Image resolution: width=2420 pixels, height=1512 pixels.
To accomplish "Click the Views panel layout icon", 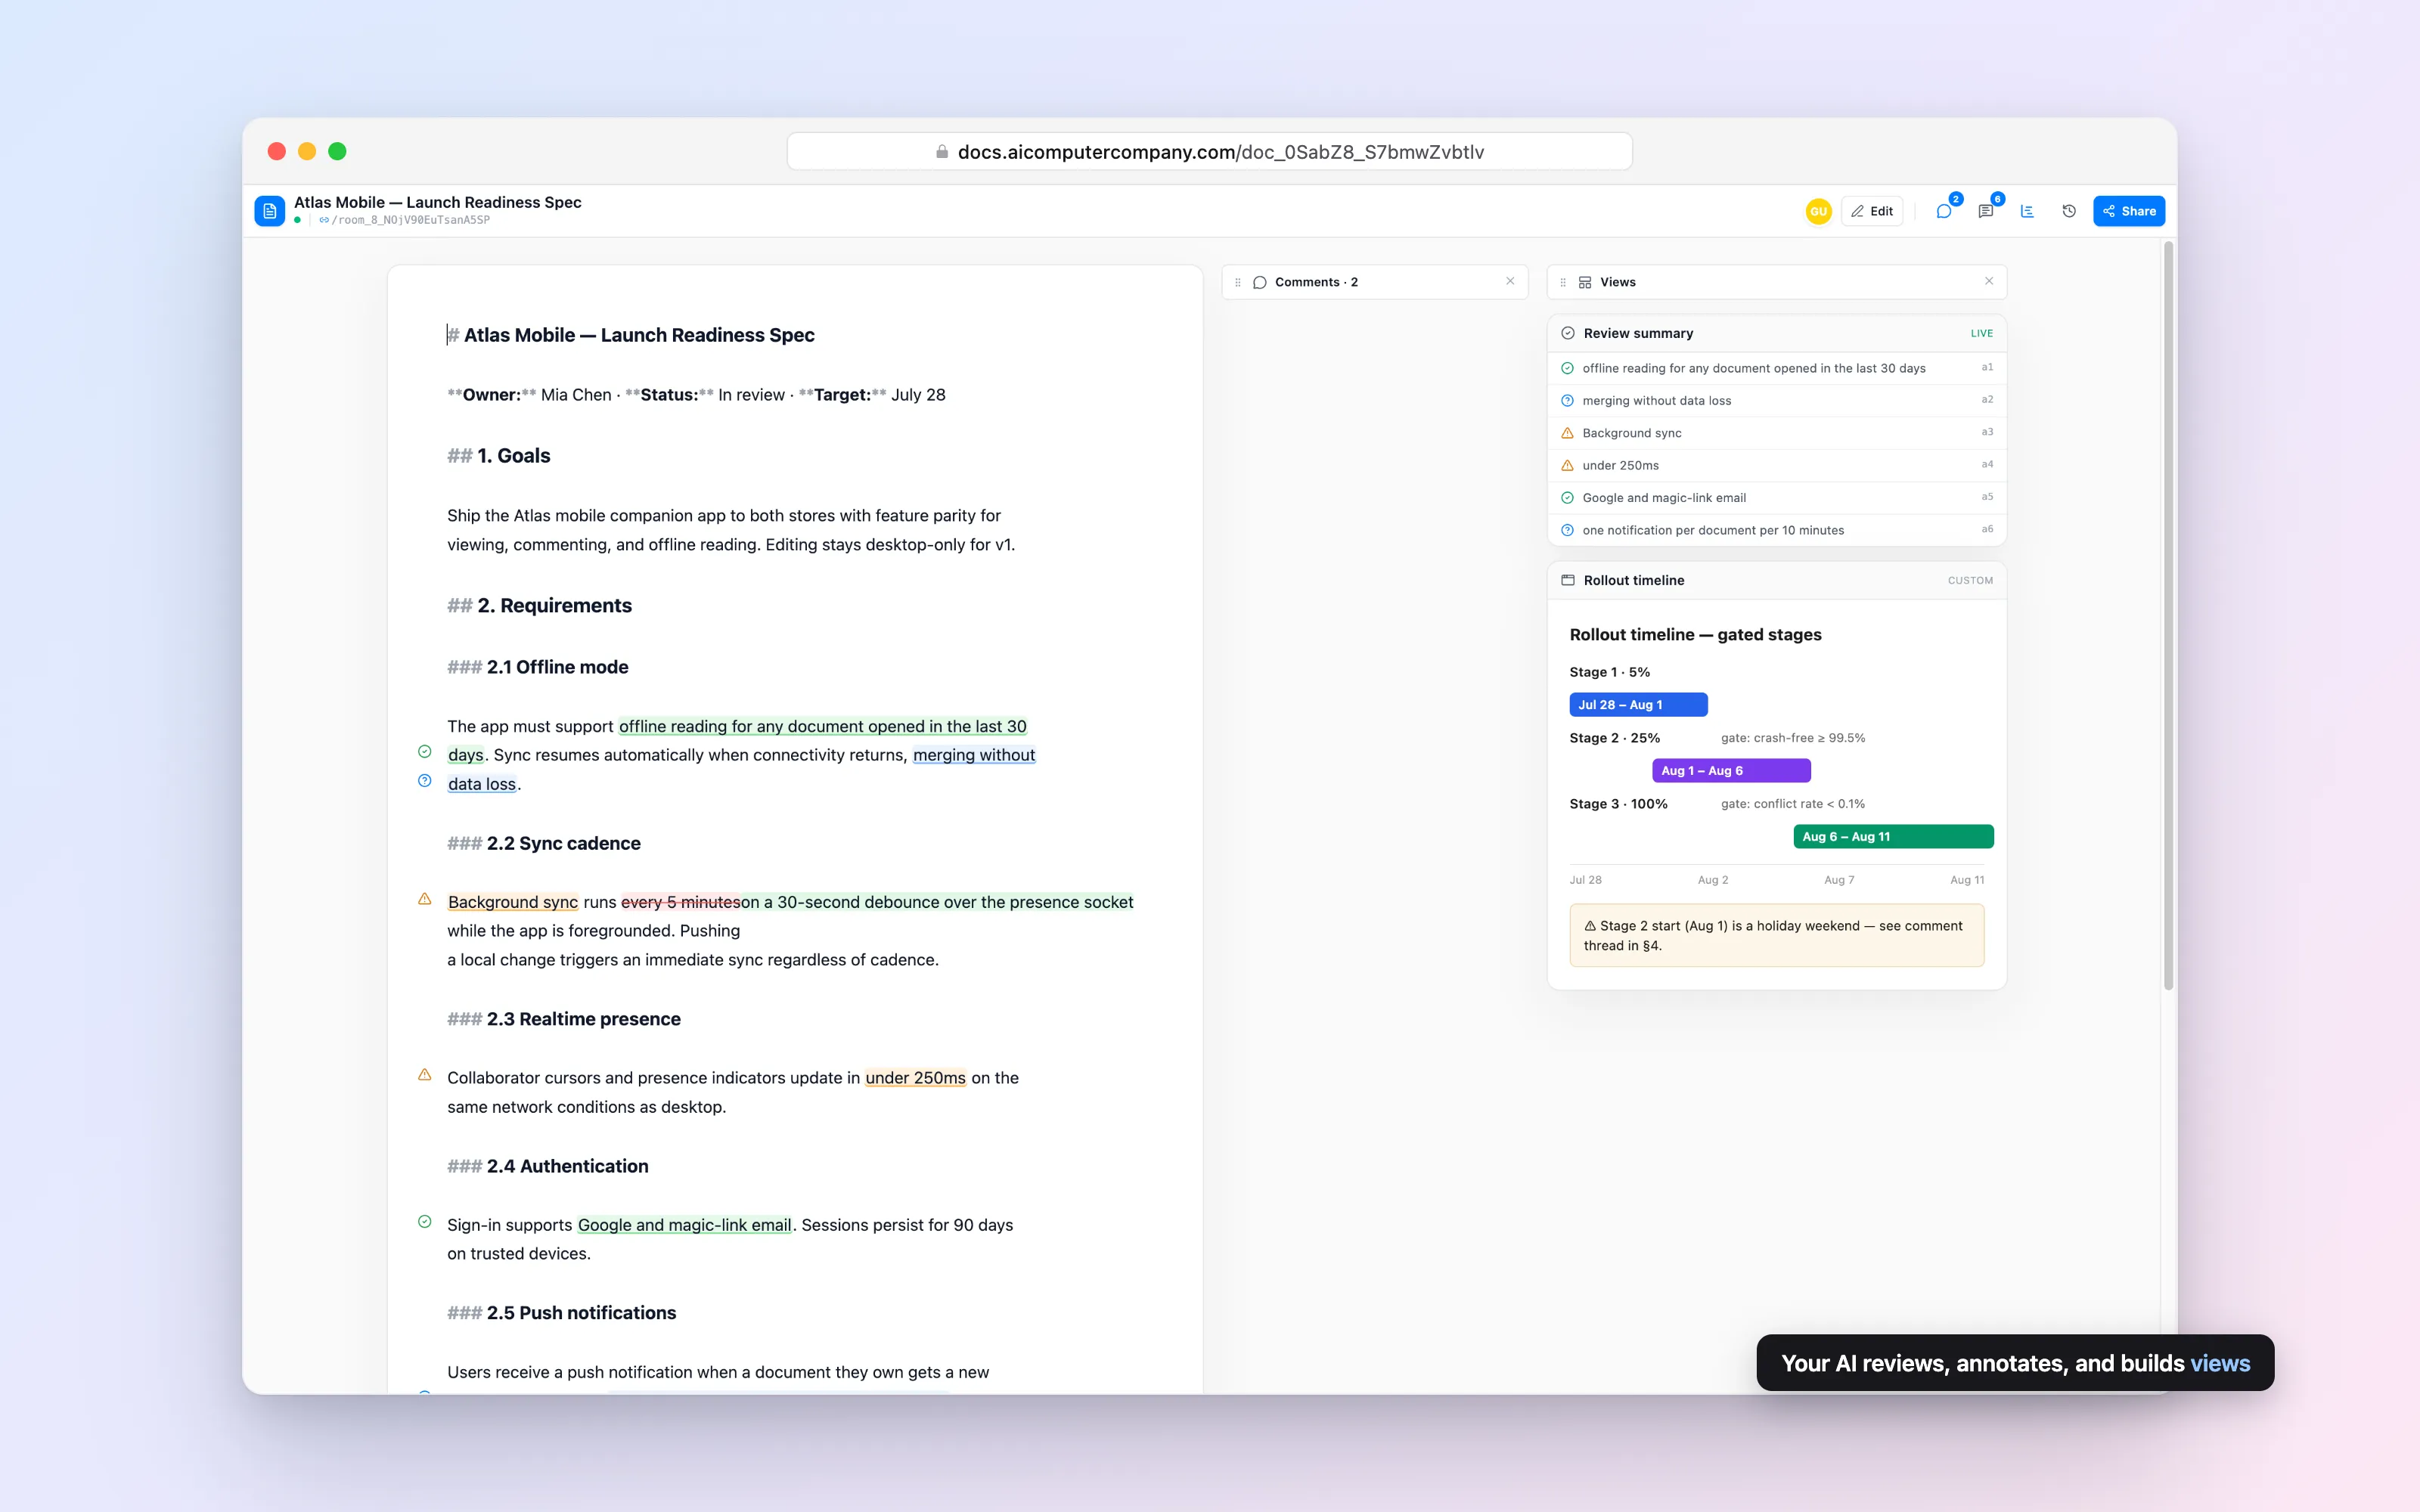I will [x=1585, y=282].
